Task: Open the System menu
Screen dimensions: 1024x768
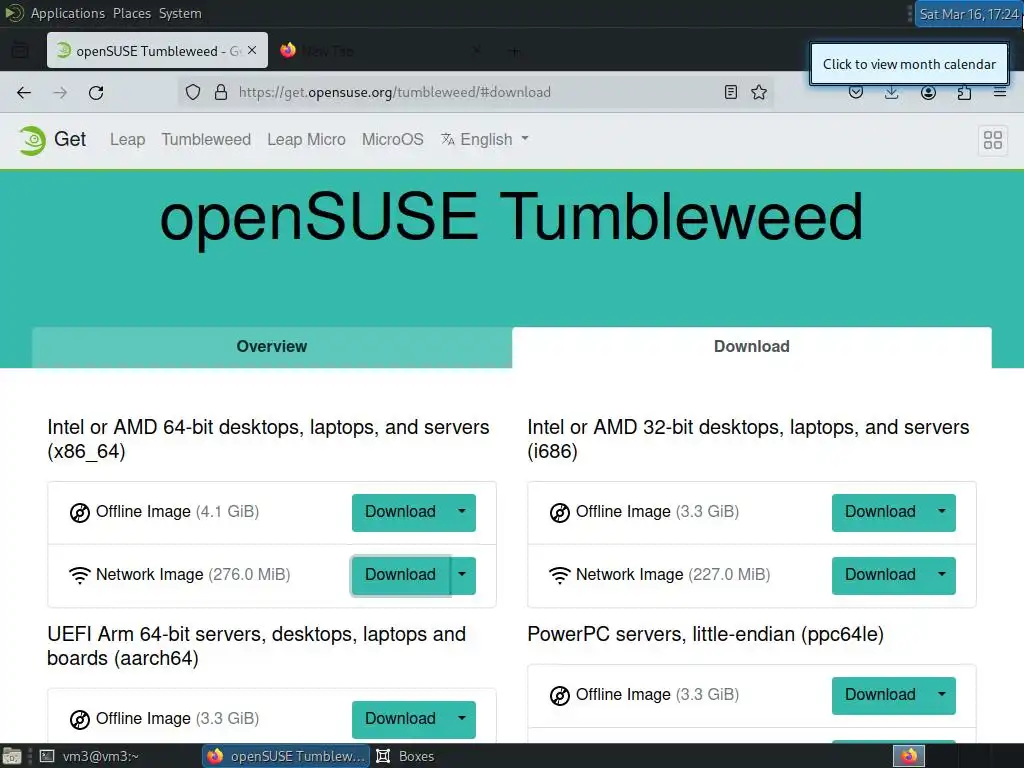Action: pos(180,13)
